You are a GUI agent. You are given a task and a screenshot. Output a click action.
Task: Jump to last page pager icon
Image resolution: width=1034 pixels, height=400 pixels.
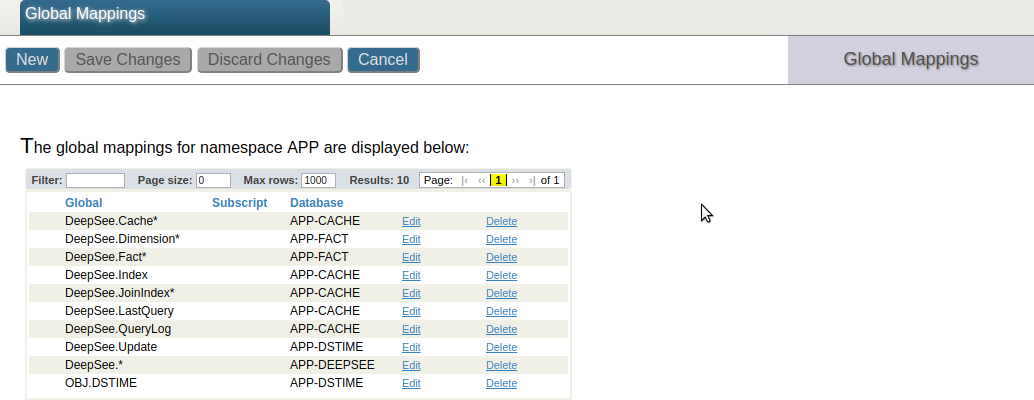tap(531, 180)
